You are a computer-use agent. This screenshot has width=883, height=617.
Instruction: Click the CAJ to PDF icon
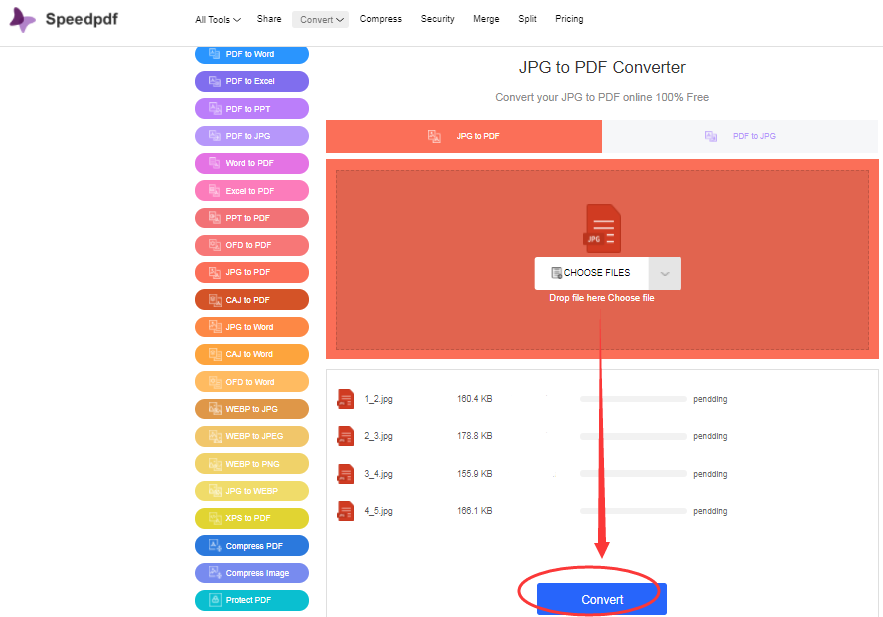click(x=215, y=300)
